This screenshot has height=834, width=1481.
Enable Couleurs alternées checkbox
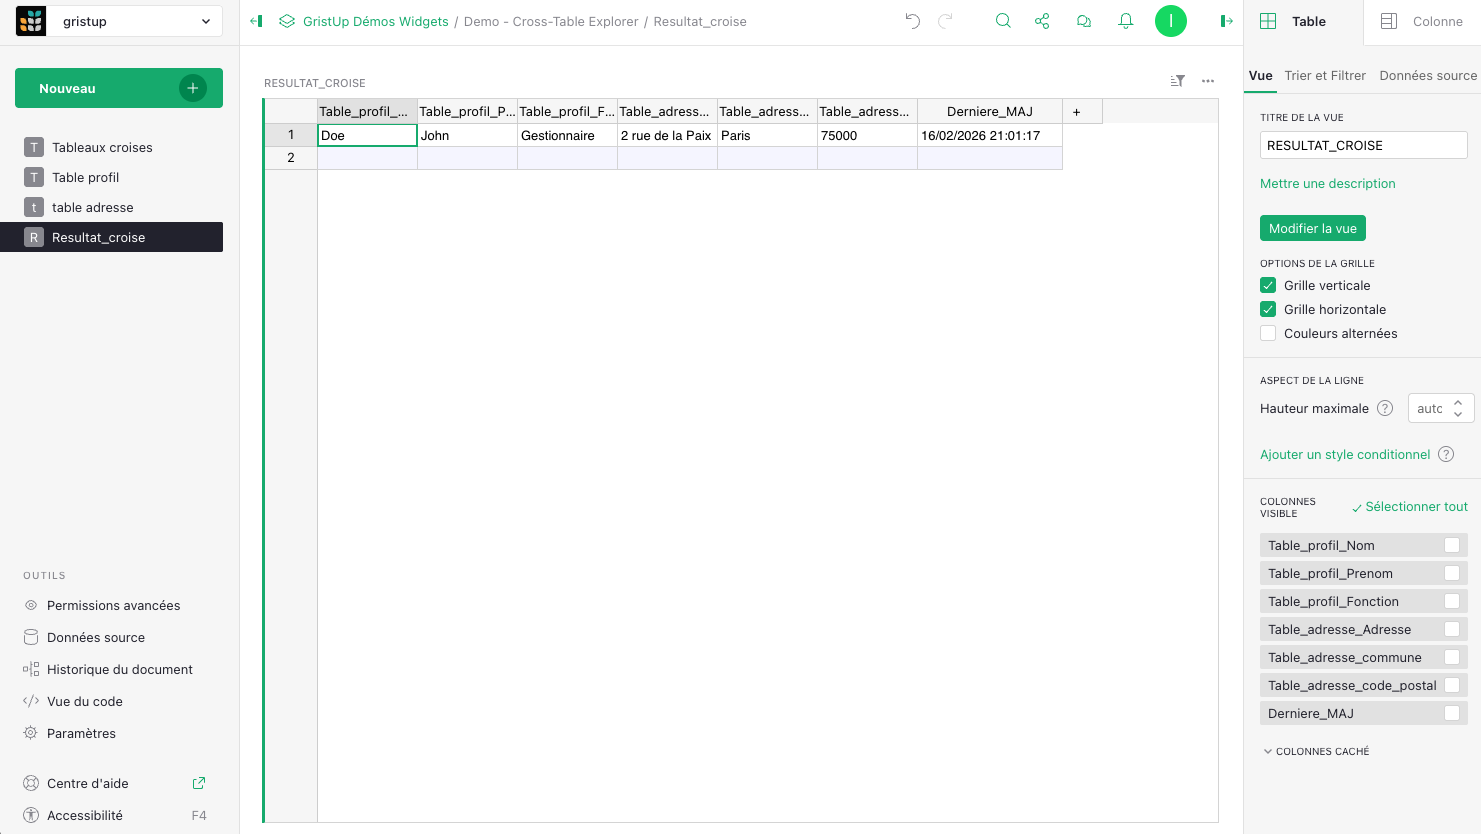click(1268, 333)
